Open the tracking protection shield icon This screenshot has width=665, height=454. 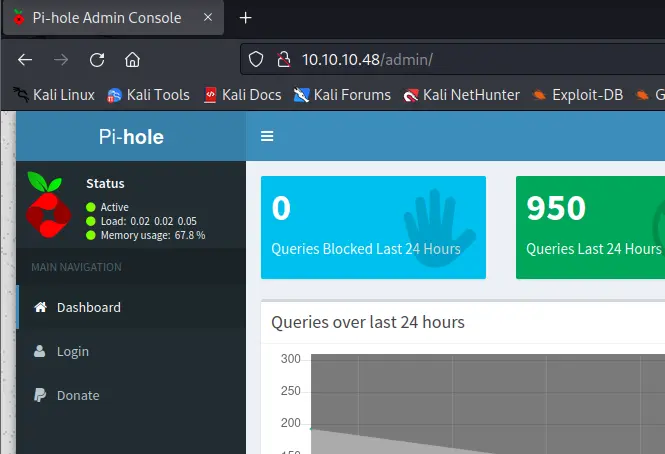coord(256,59)
